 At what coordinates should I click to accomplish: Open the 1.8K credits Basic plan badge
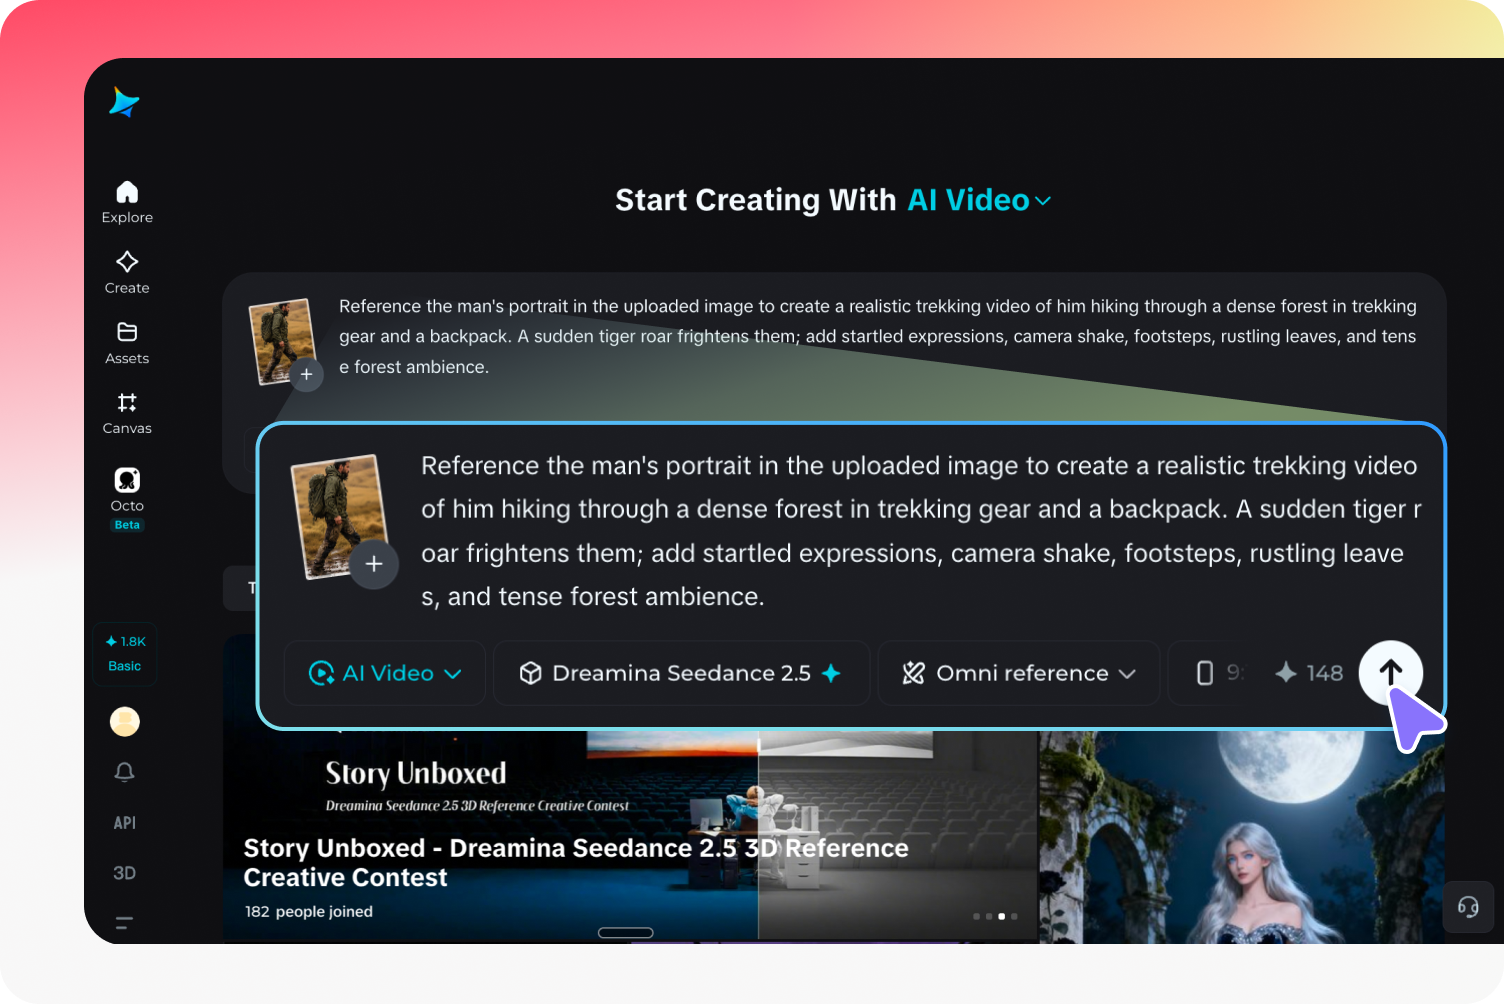tap(125, 654)
